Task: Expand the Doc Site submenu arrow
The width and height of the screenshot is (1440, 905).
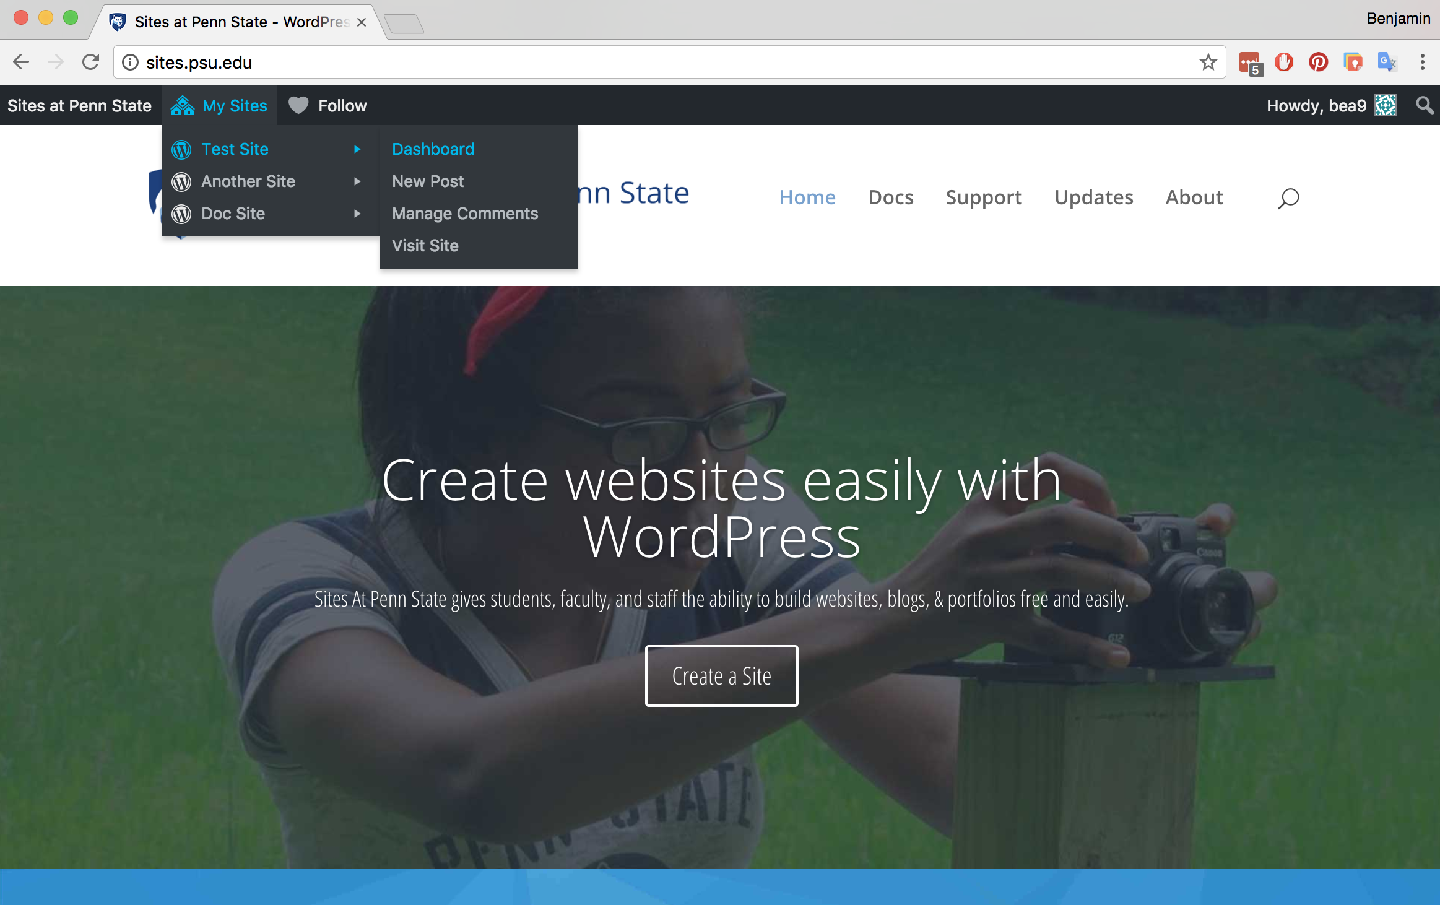Action: [357, 213]
